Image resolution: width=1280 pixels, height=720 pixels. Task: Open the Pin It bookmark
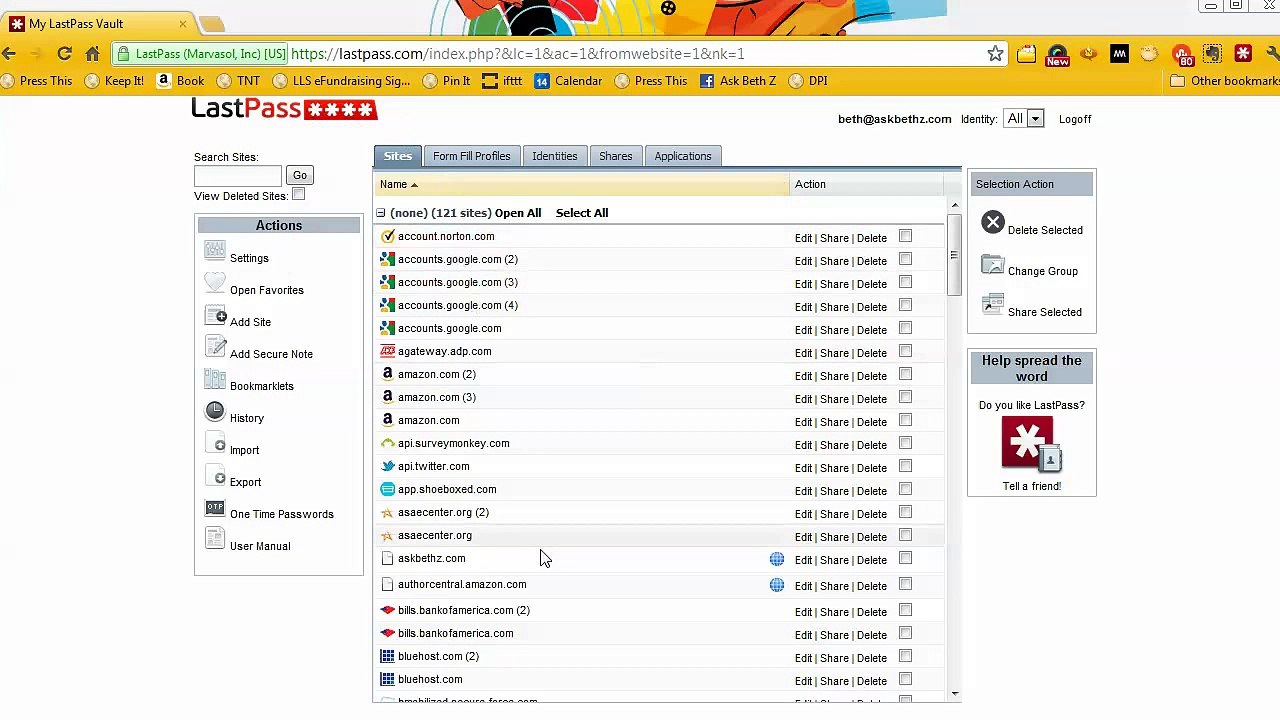[446, 81]
